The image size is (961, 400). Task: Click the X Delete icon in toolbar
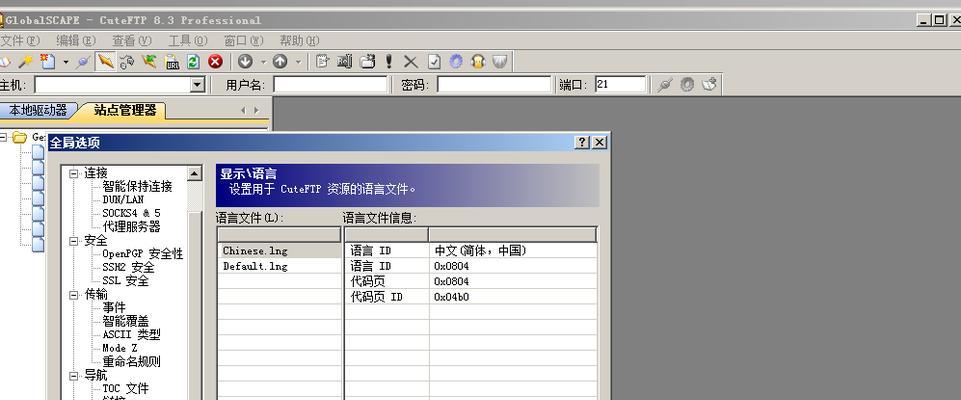click(411, 61)
